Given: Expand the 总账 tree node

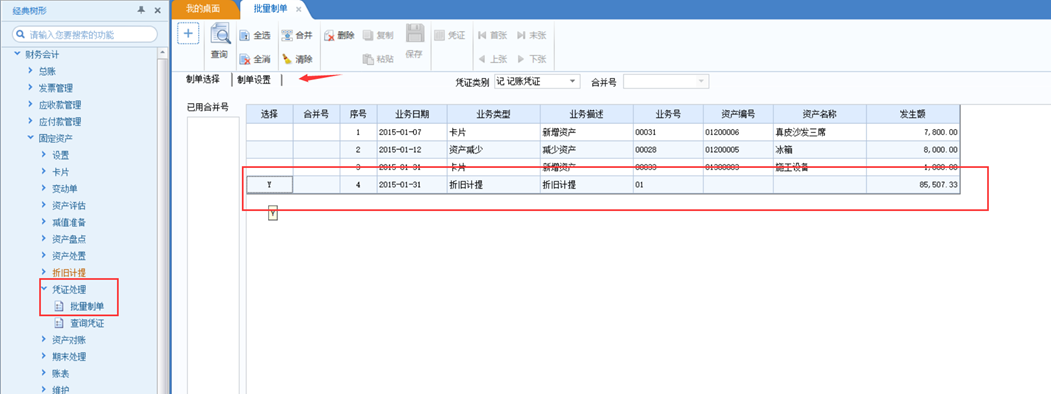Looking at the screenshot, I should tap(30, 70).
